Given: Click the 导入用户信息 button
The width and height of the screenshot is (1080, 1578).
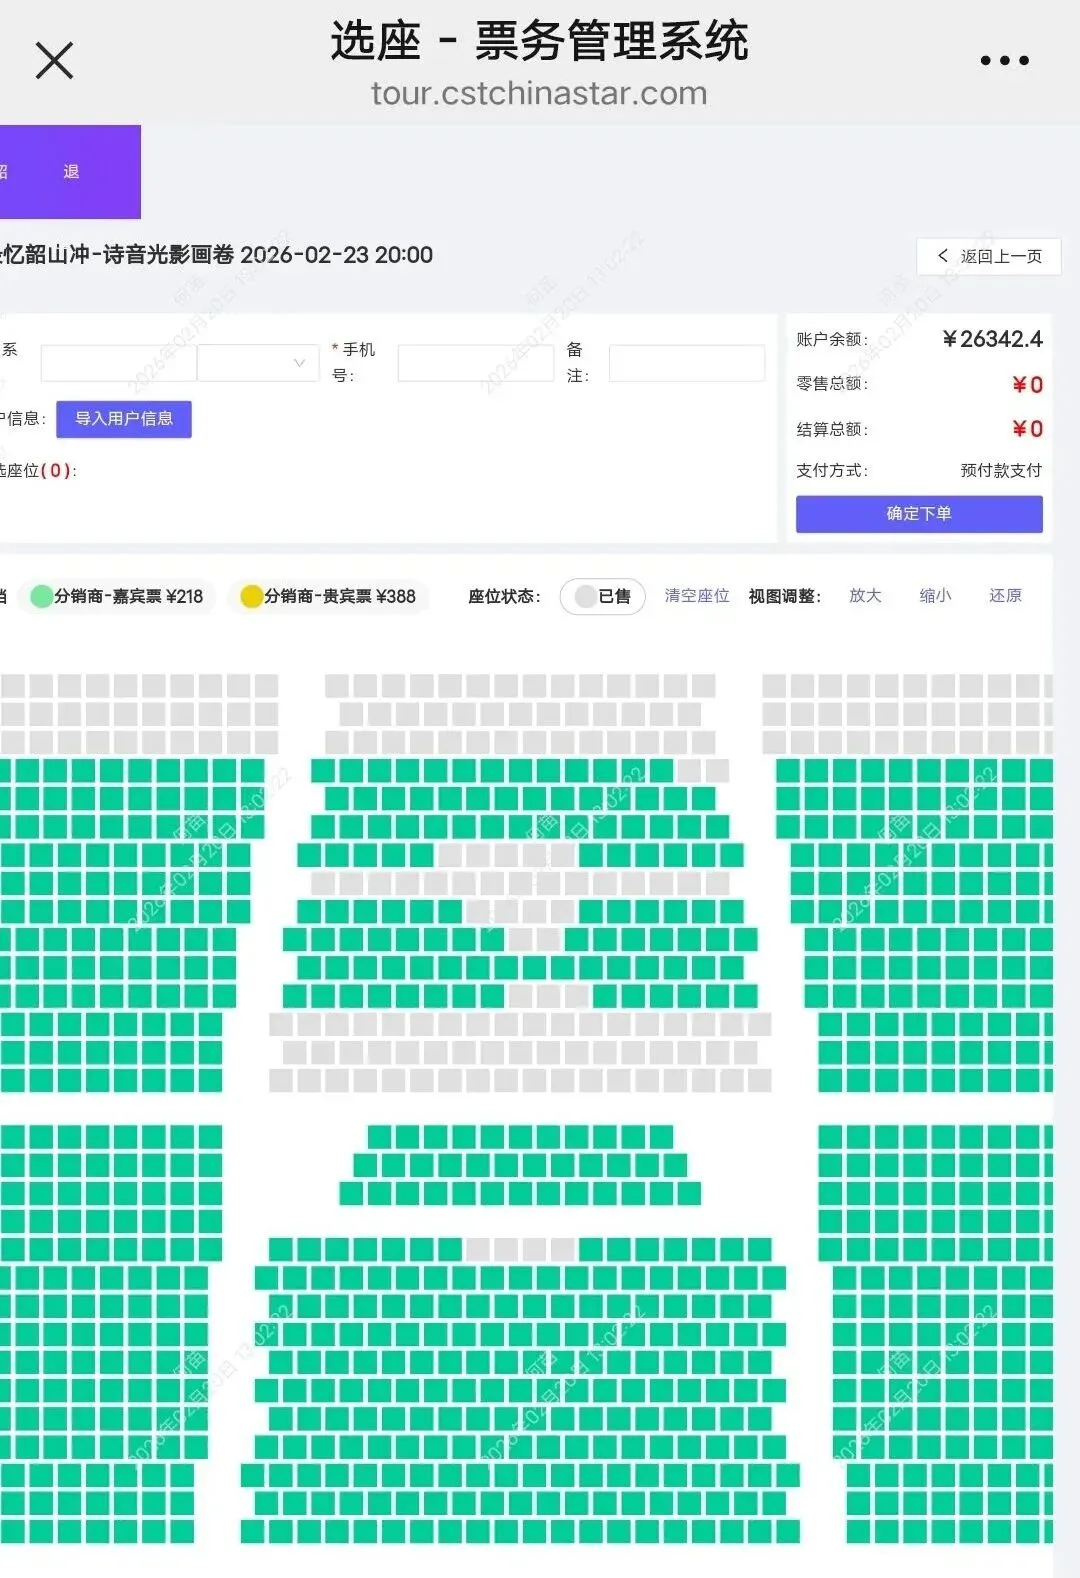Looking at the screenshot, I should (124, 419).
